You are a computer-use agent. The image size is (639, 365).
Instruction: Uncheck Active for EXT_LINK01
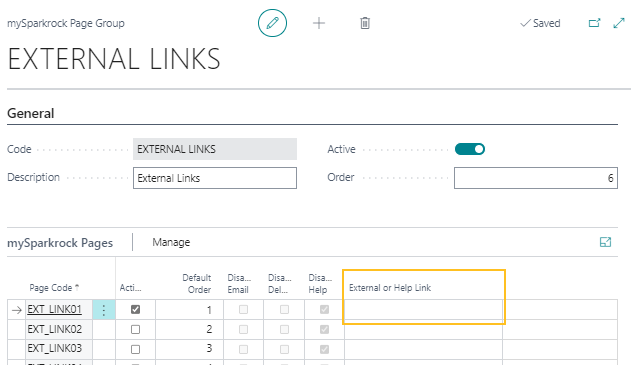click(135, 310)
